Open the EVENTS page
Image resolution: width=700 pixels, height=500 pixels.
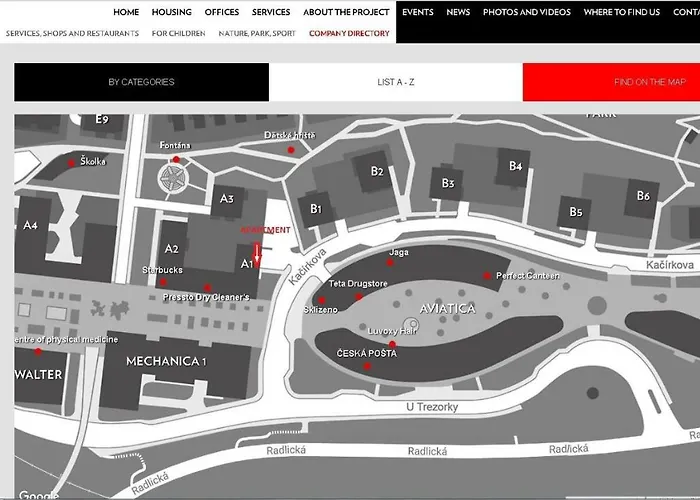click(x=417, y=12)
